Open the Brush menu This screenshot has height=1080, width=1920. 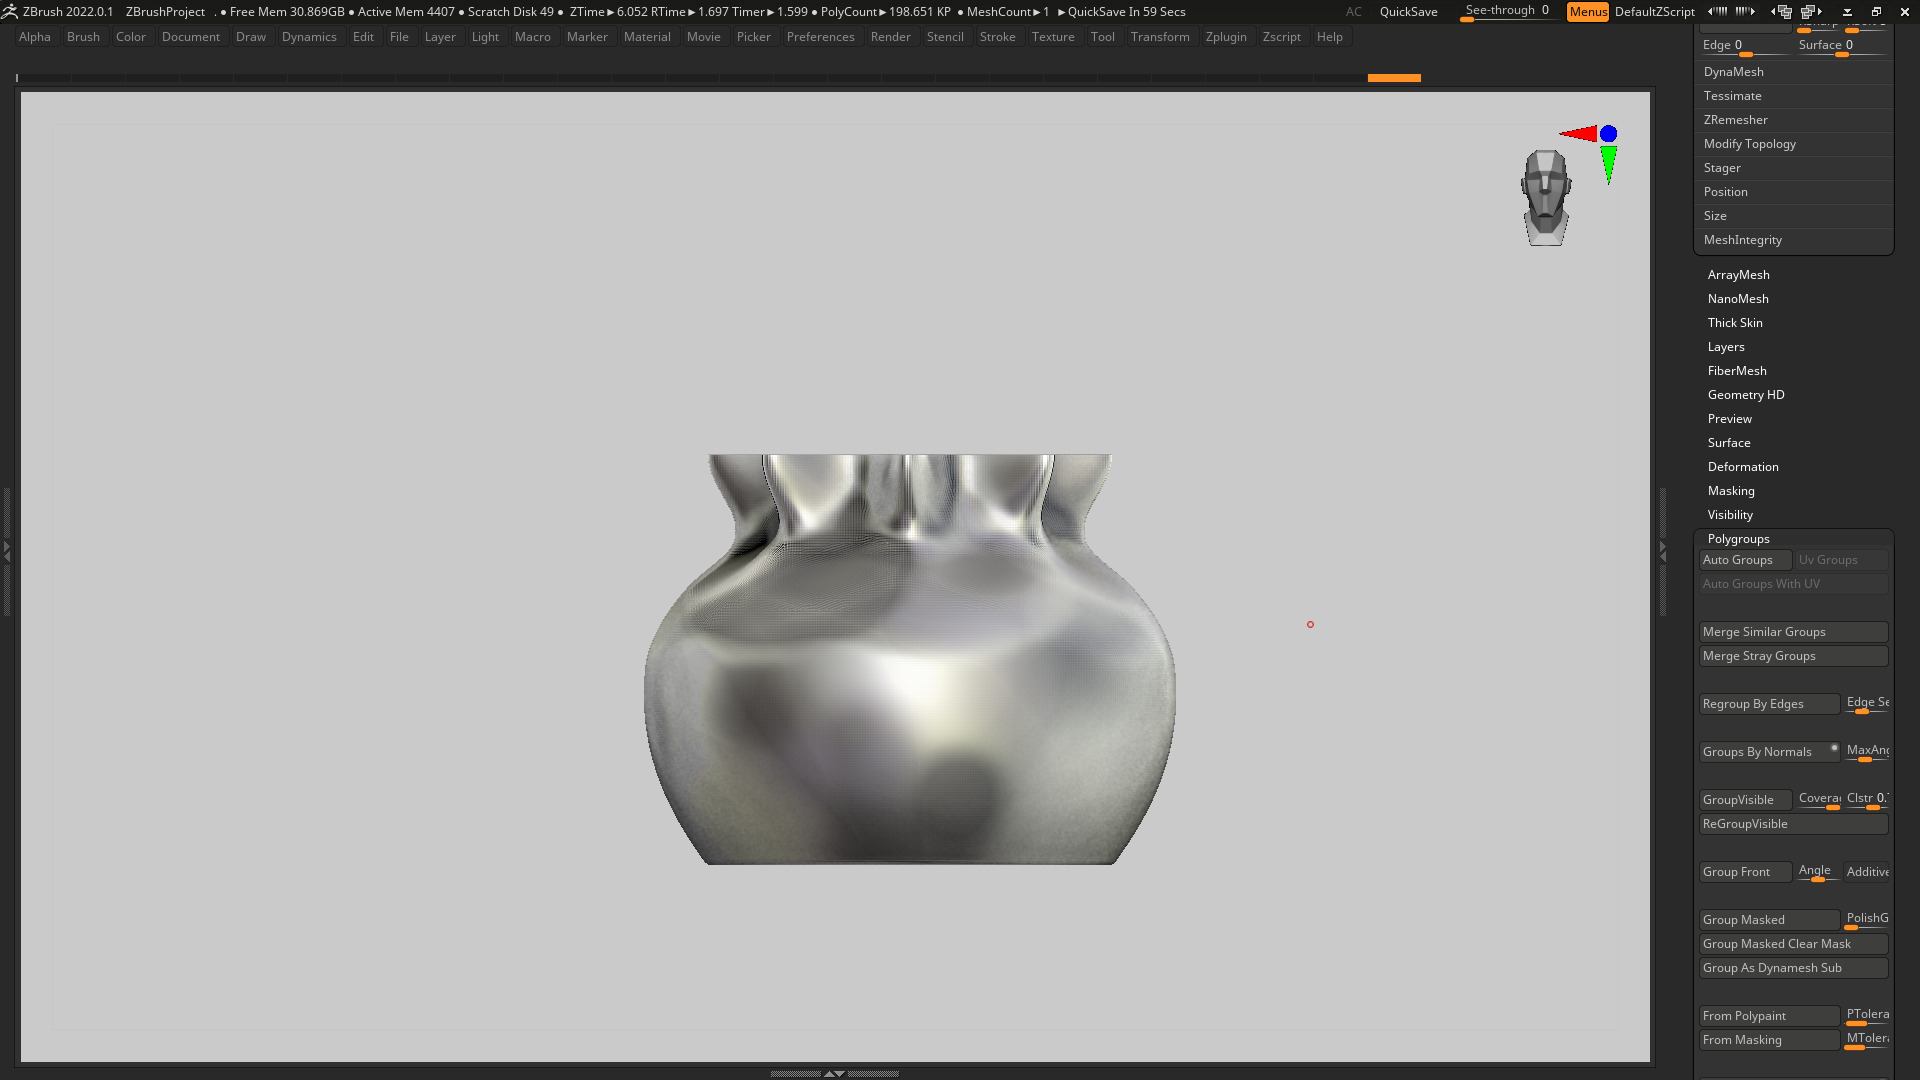click(x=83, y=37)
